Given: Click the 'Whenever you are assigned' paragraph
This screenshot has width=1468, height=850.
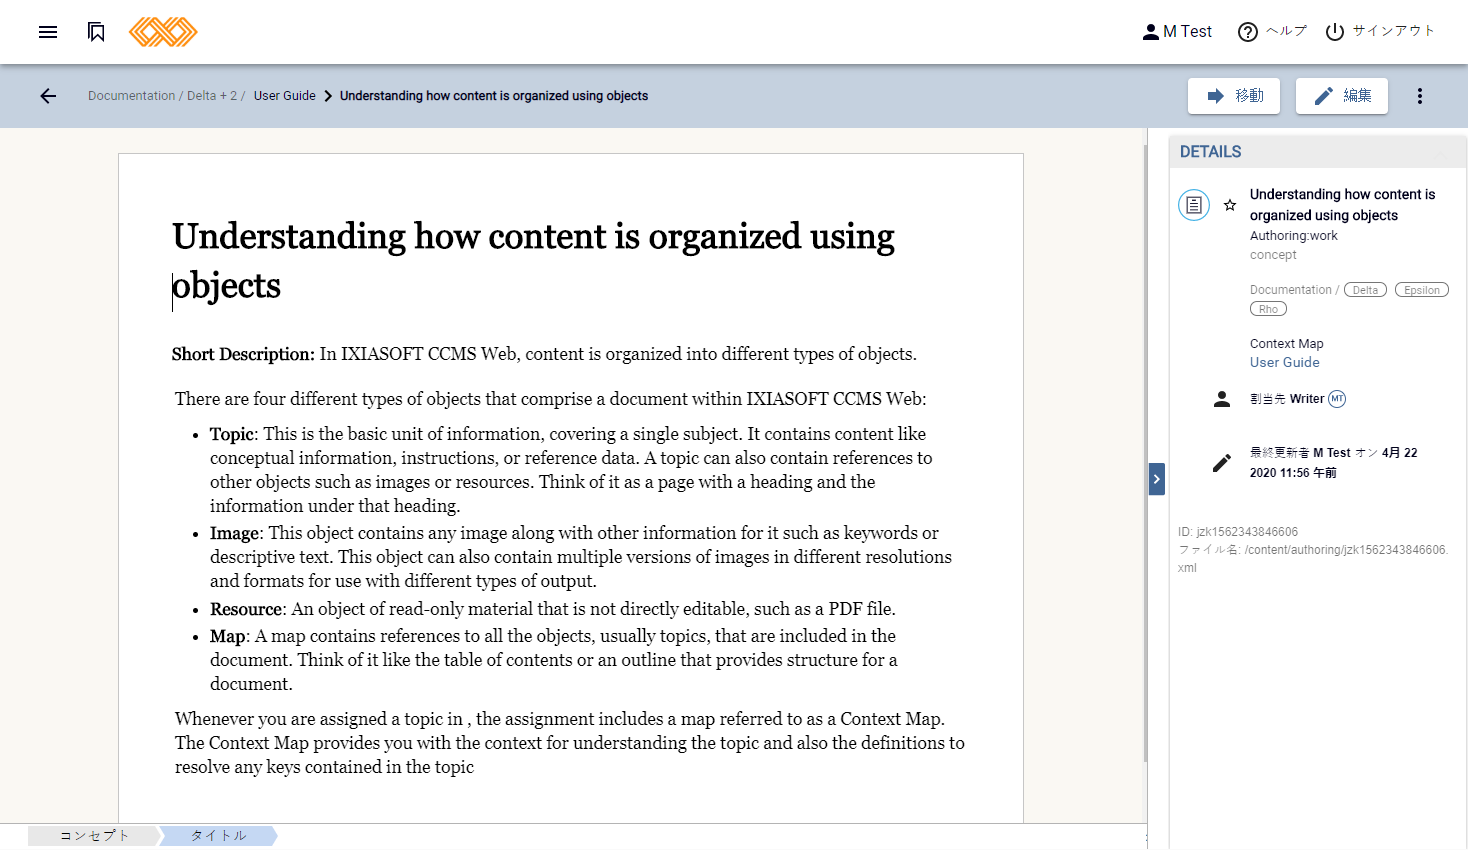Looking at the screenshot, I should tap(570, 743).
